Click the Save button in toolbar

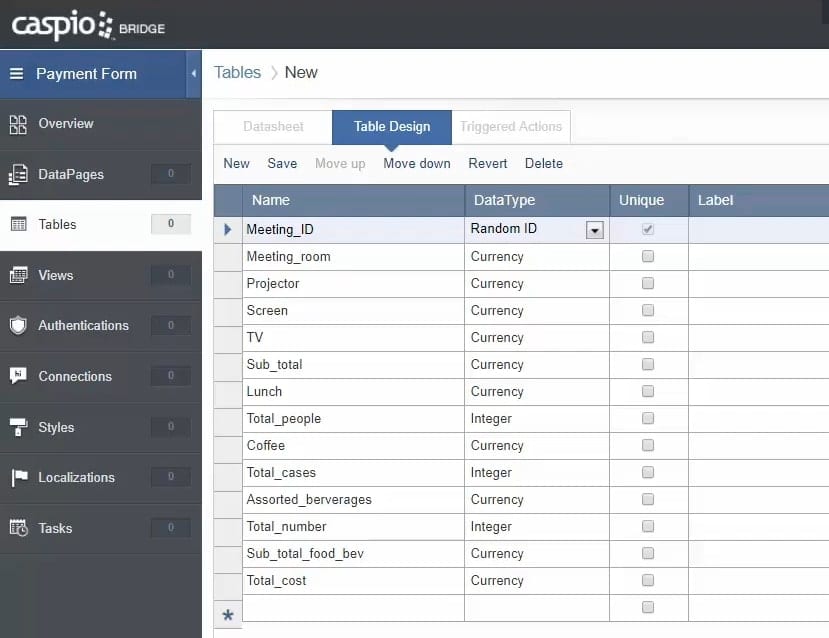pyautogui.click(x=282, y=164)
